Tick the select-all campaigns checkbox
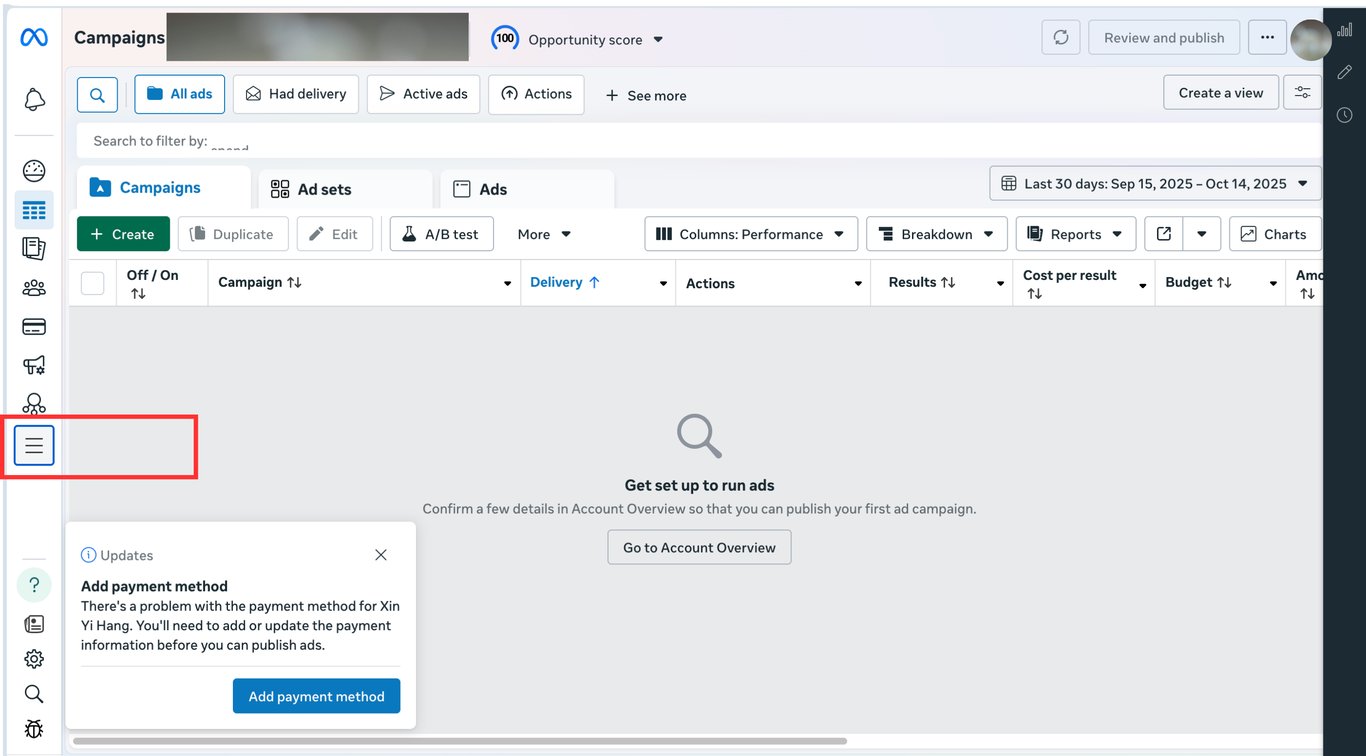The height and width of the screenshot is (756, 1366). (92, 283)
